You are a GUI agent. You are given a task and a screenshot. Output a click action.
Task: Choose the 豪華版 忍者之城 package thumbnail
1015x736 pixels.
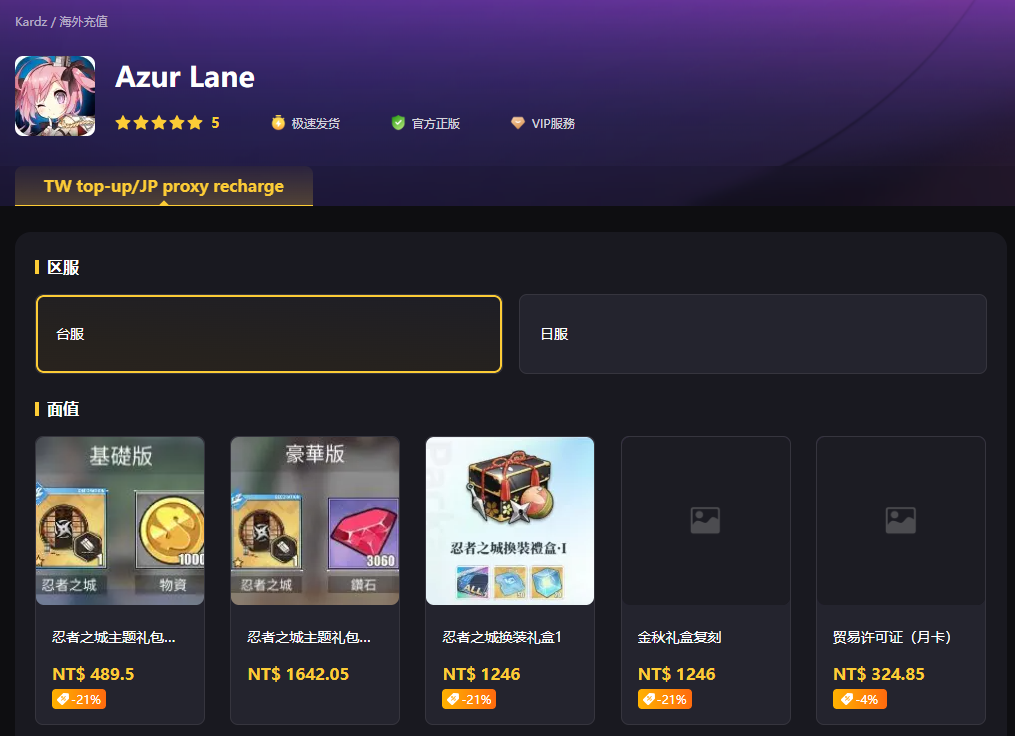[315, 521]
